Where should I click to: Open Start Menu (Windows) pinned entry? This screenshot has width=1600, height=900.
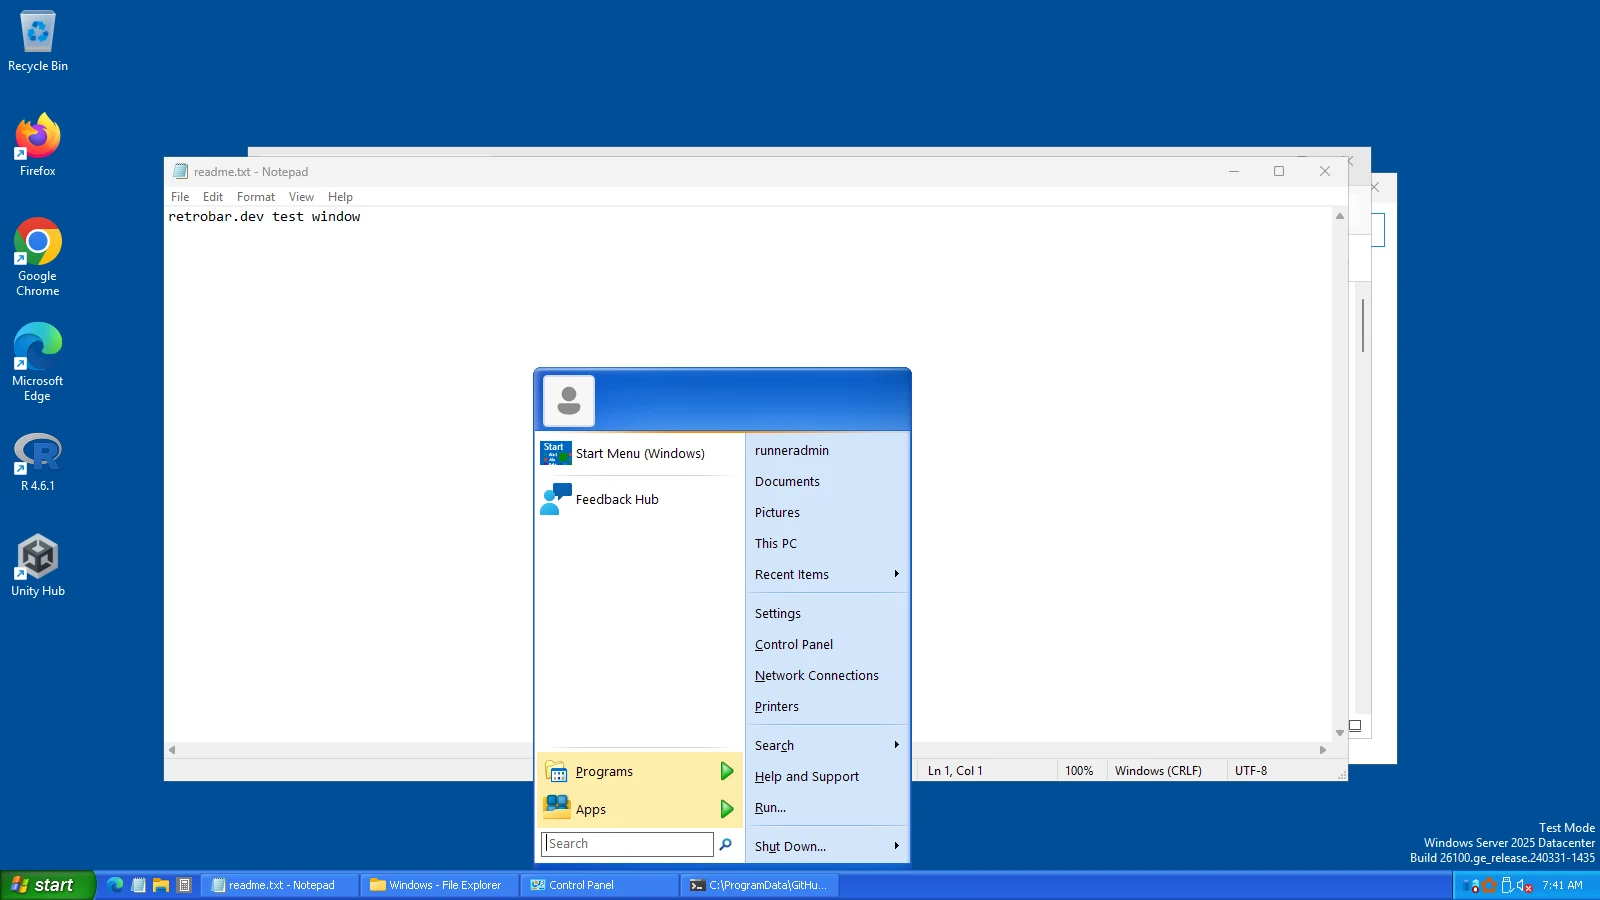[639, 454]
